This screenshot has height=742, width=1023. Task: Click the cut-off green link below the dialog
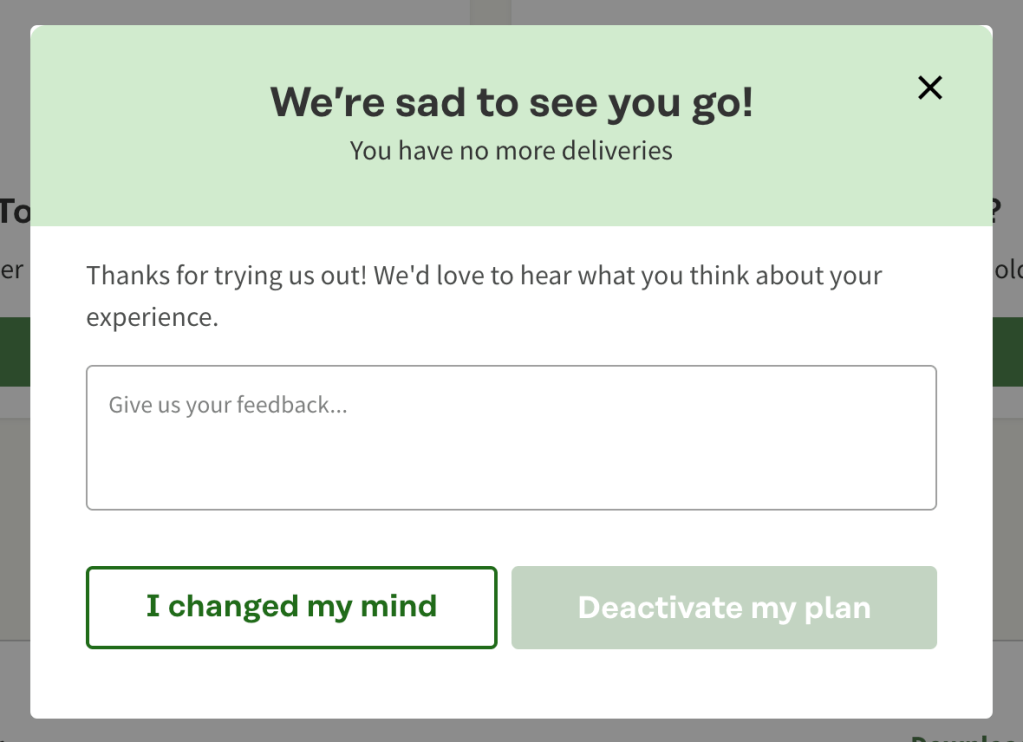pyautogui.click(x=965, y=738)
